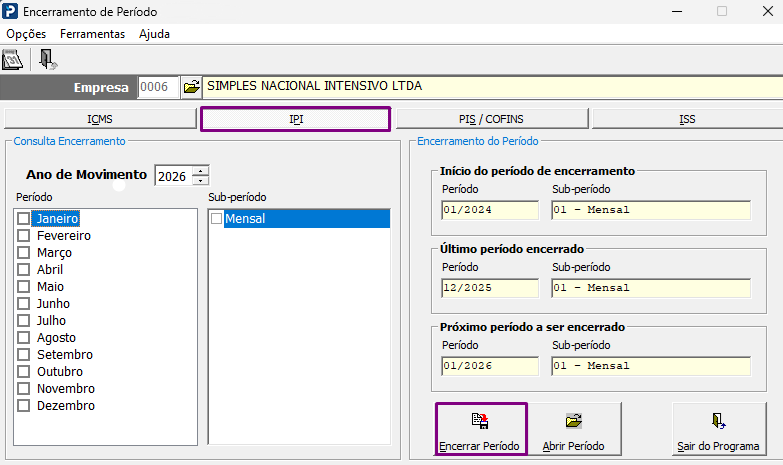Close the Encerramento de Período window
Screen dimensions: 783x465
click(x=768, y=11)
